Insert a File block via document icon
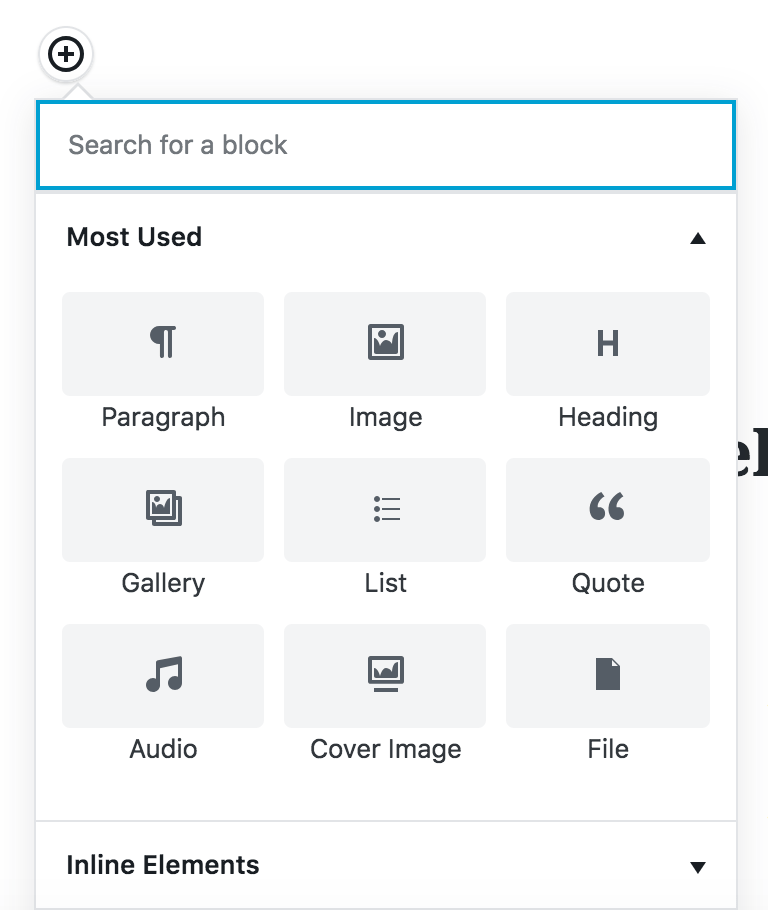Viewport: 768px width, 910px height. pyautogui.click(x=607, y=675)
